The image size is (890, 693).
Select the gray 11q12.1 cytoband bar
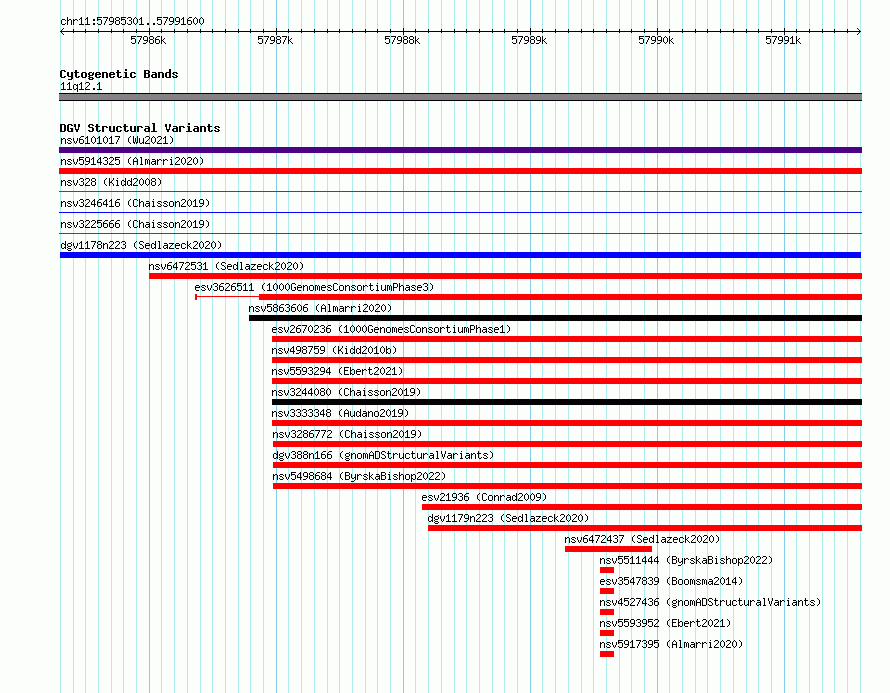460,97
